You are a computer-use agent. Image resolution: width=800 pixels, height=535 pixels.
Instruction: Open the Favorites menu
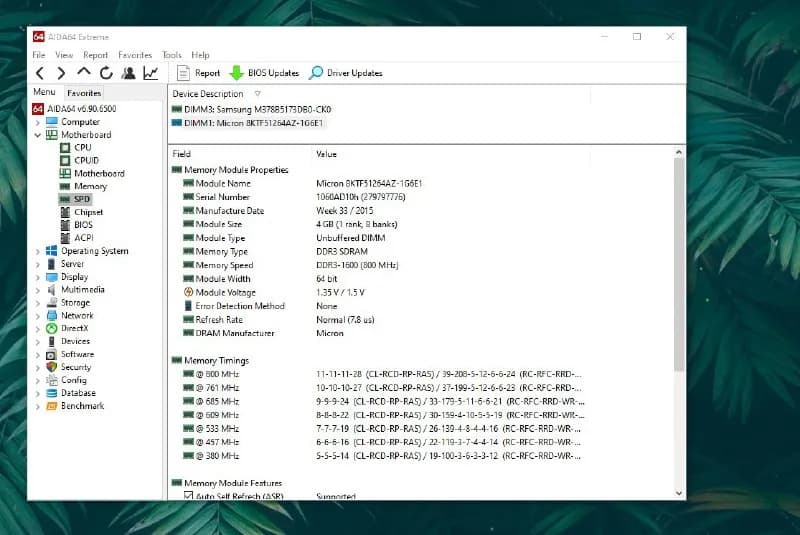tap(135, 55)
